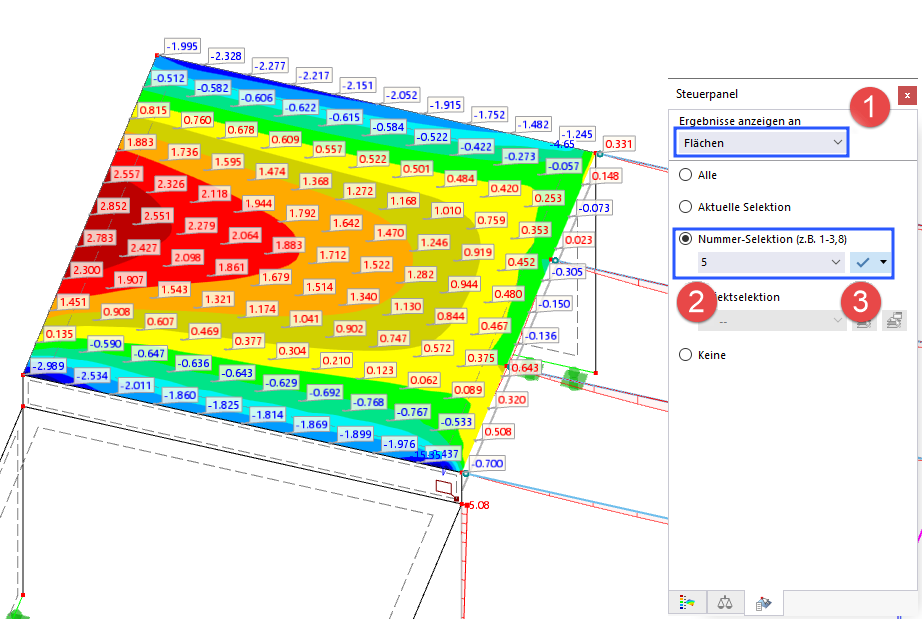Image resolution: width=922 pixels, height=619 pixels.
Task: Click the result value -2.277
Action: pyautogui.click(x=270, y=66)
